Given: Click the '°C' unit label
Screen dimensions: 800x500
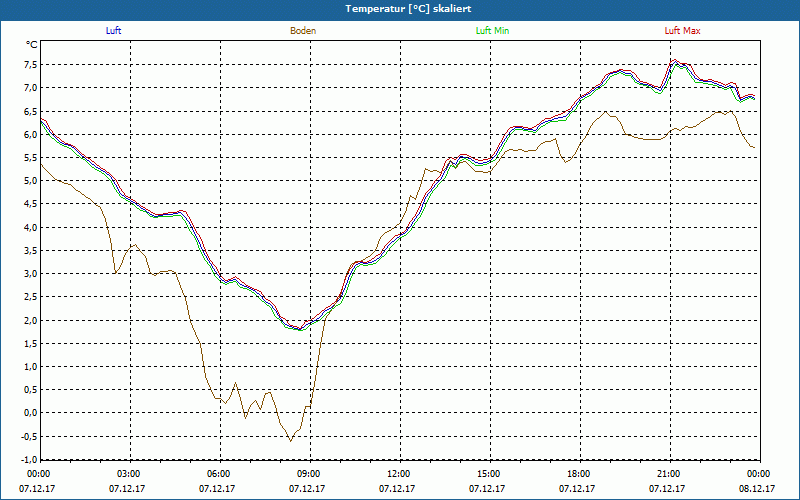Looking at the screenshot, I should [x=32, y=45].
